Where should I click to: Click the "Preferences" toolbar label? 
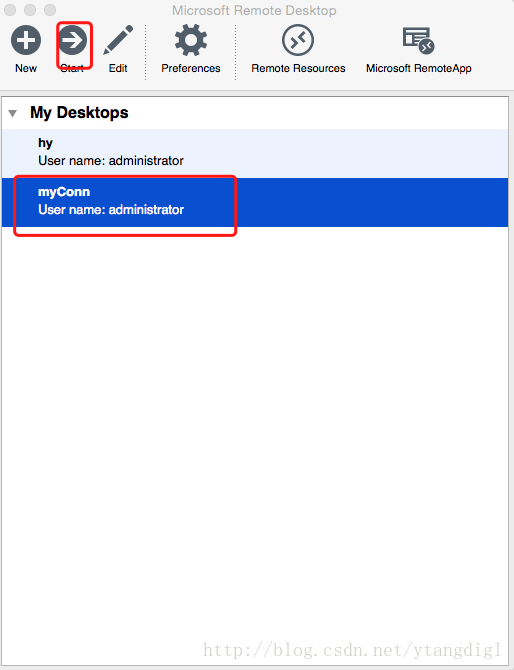coord(191,68)
